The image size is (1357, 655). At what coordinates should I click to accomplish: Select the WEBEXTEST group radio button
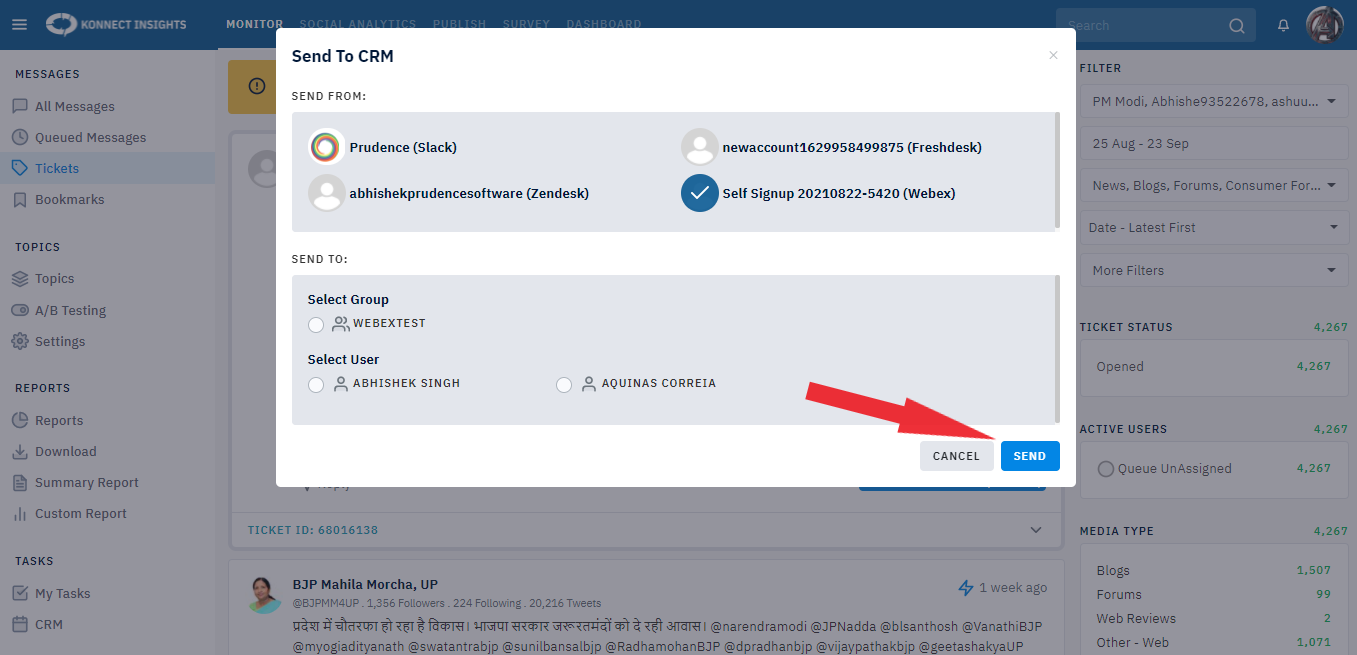point(316,324)
